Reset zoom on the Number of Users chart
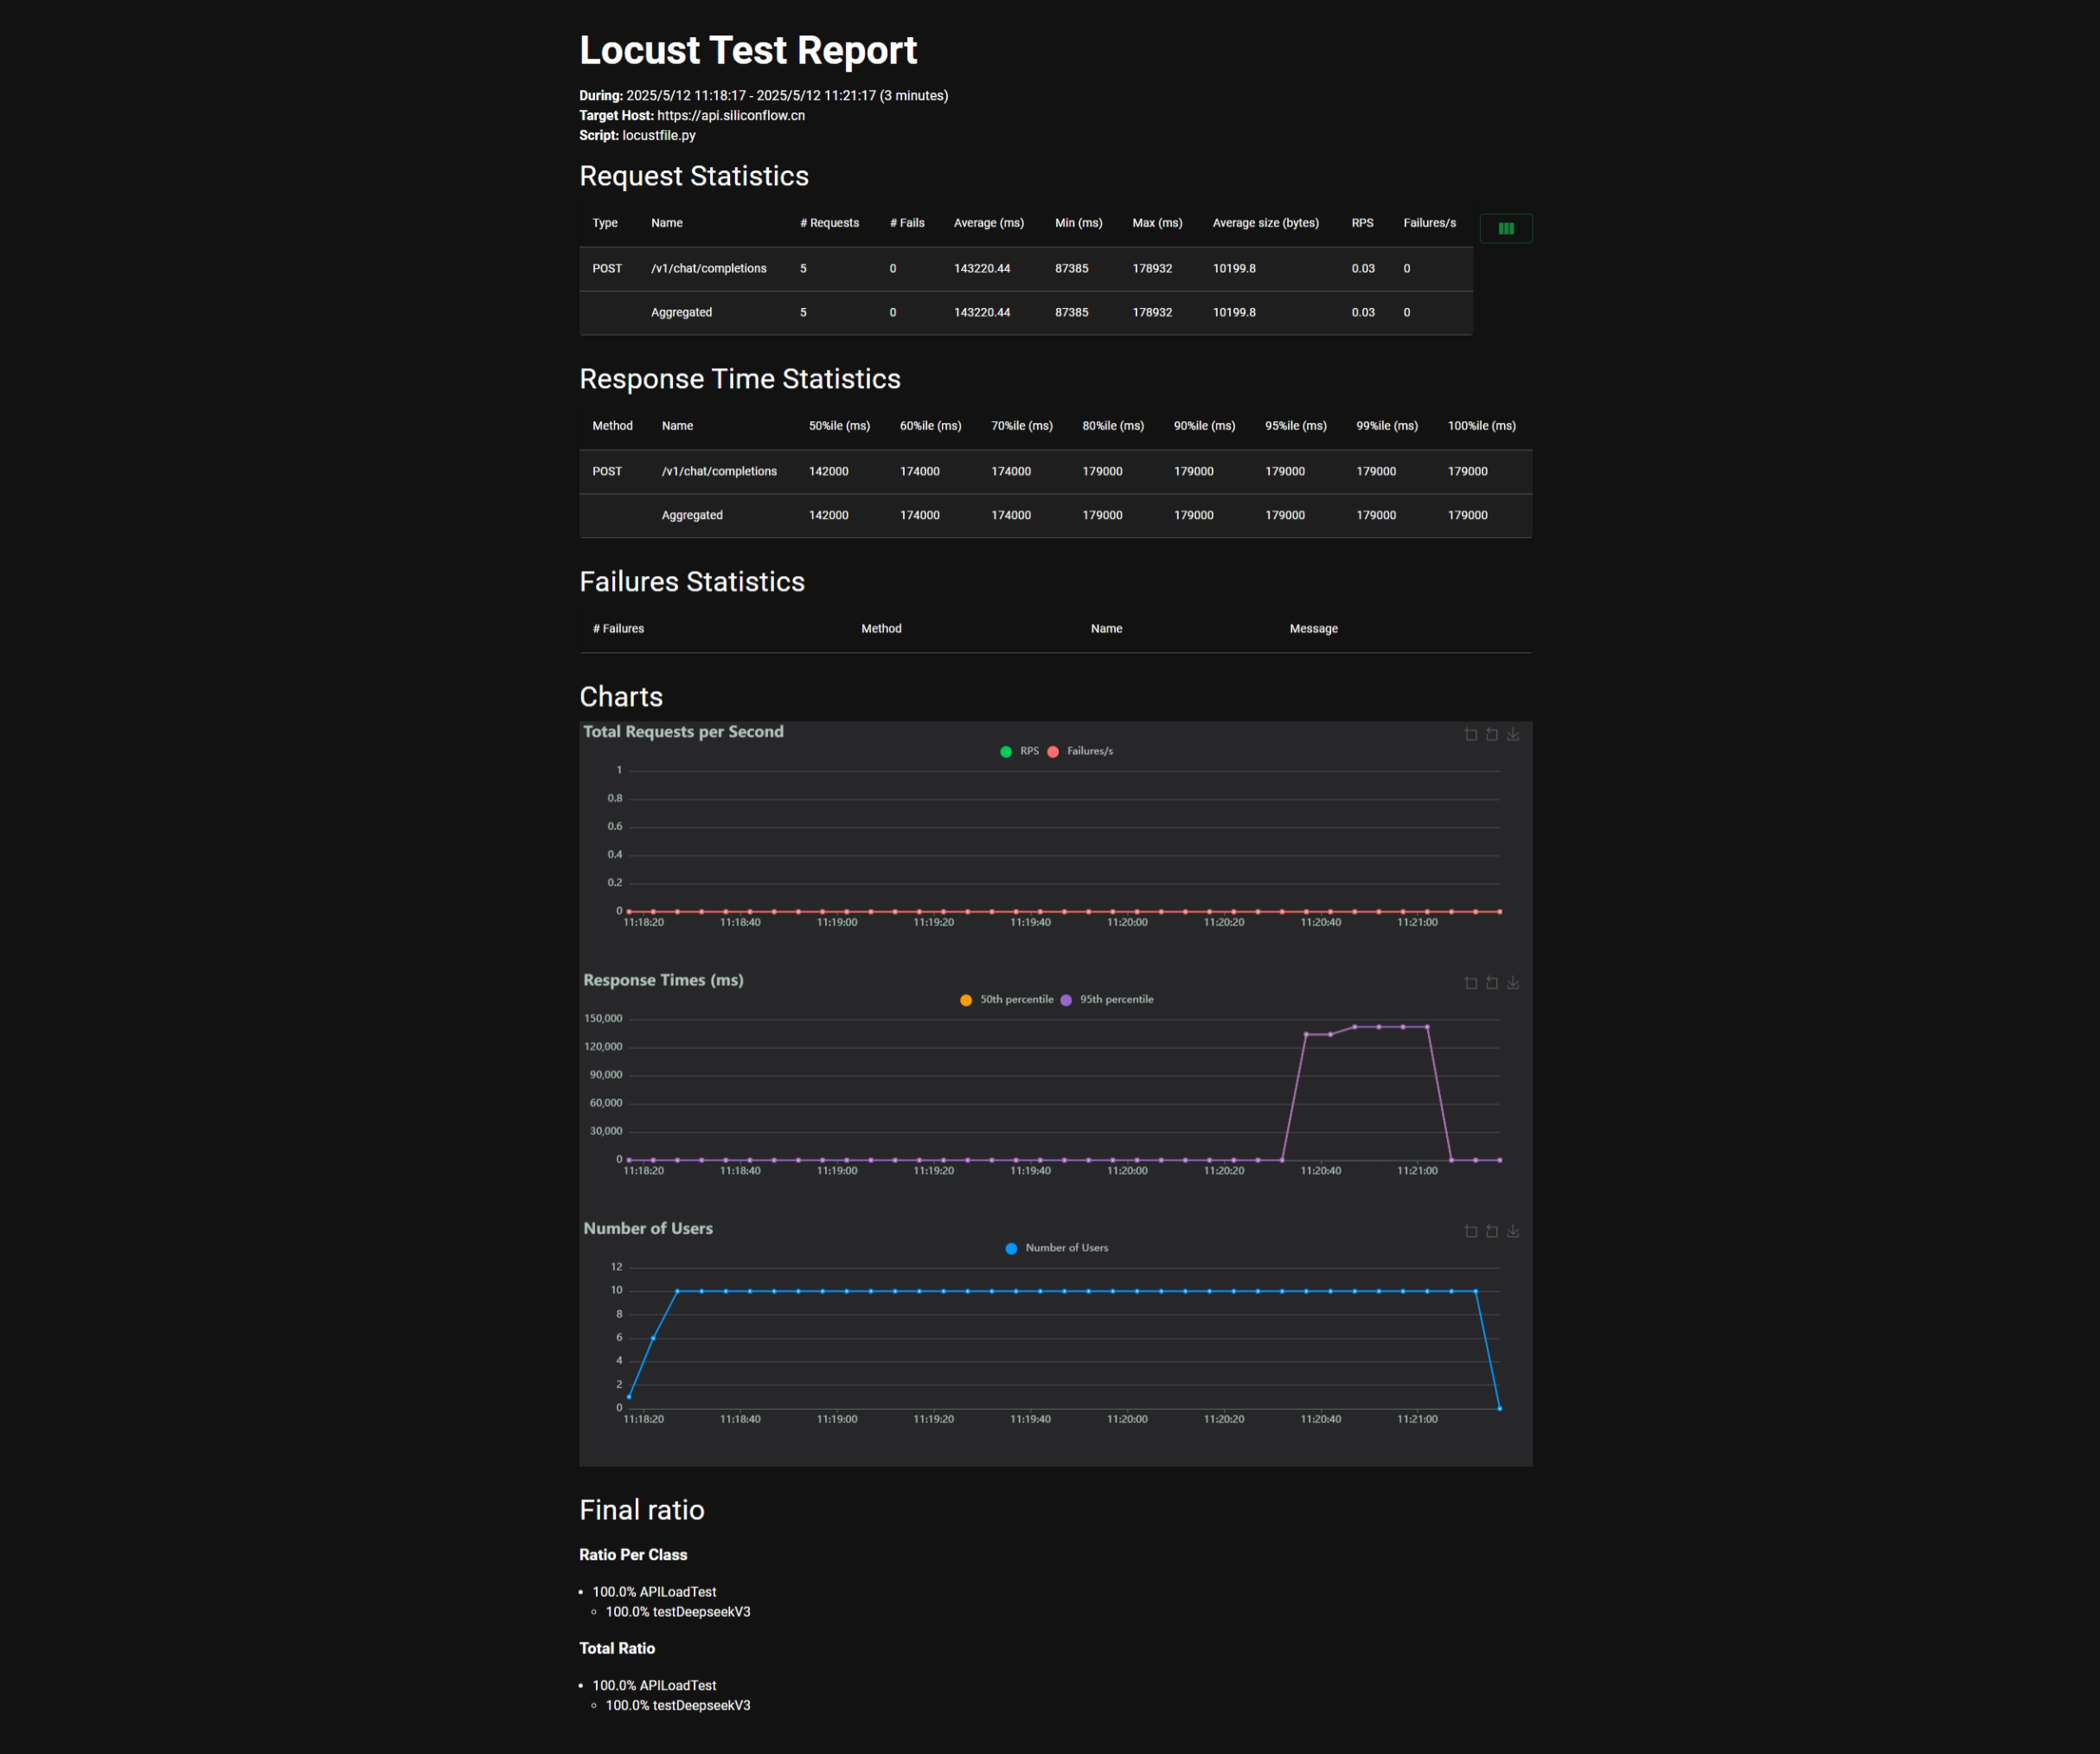This screenshot has width=2100, height=1754. pos(1491,1231)
